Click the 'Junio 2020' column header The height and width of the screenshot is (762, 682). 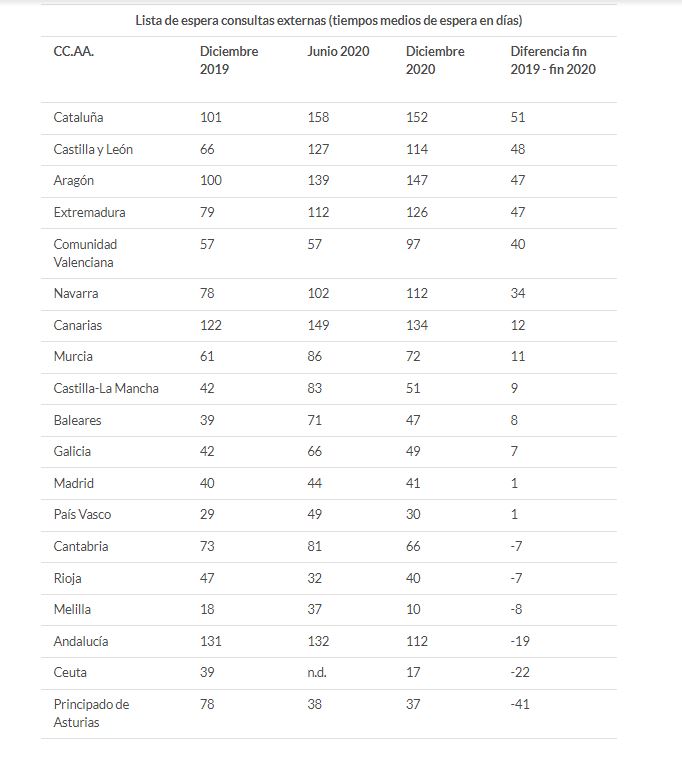338,52
